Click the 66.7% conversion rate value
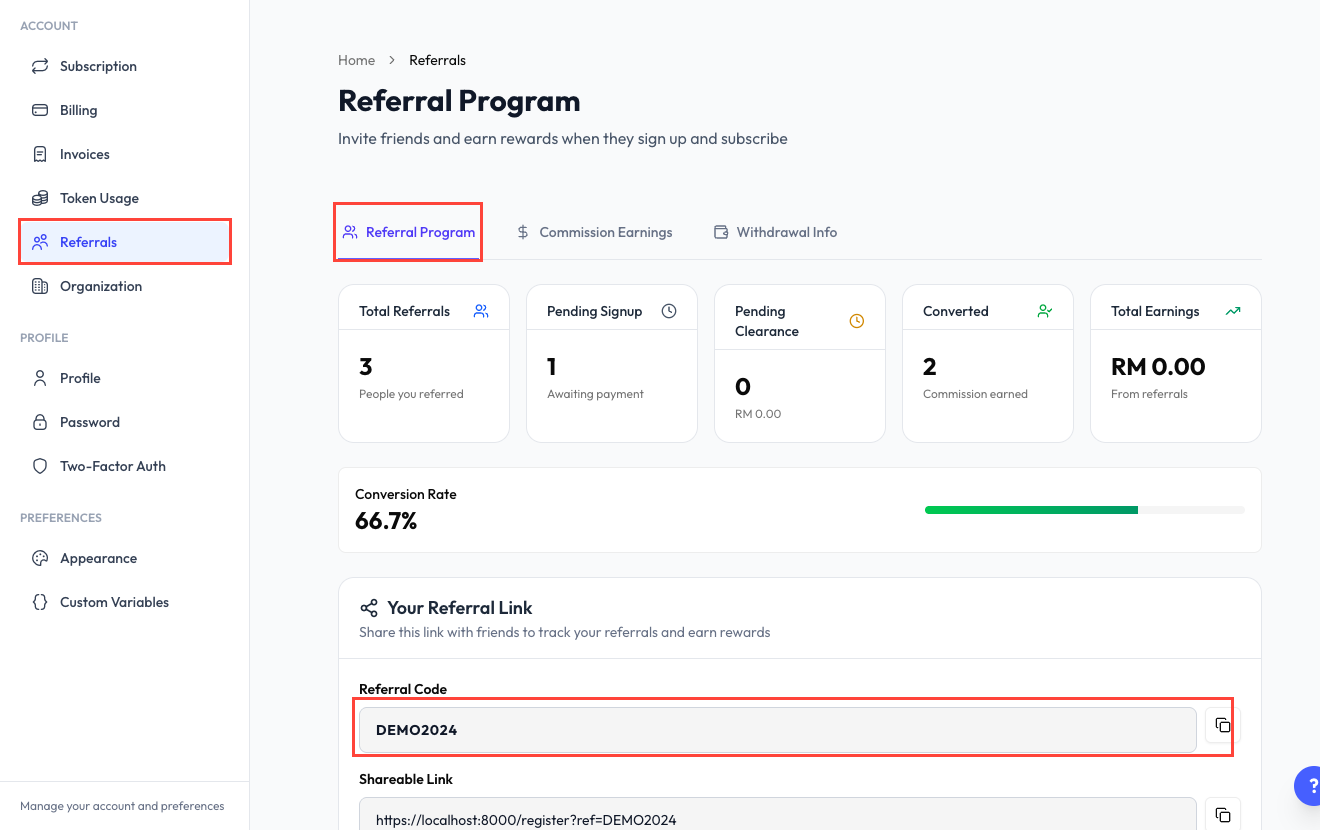1320x830 pixels. click(386, 521)
